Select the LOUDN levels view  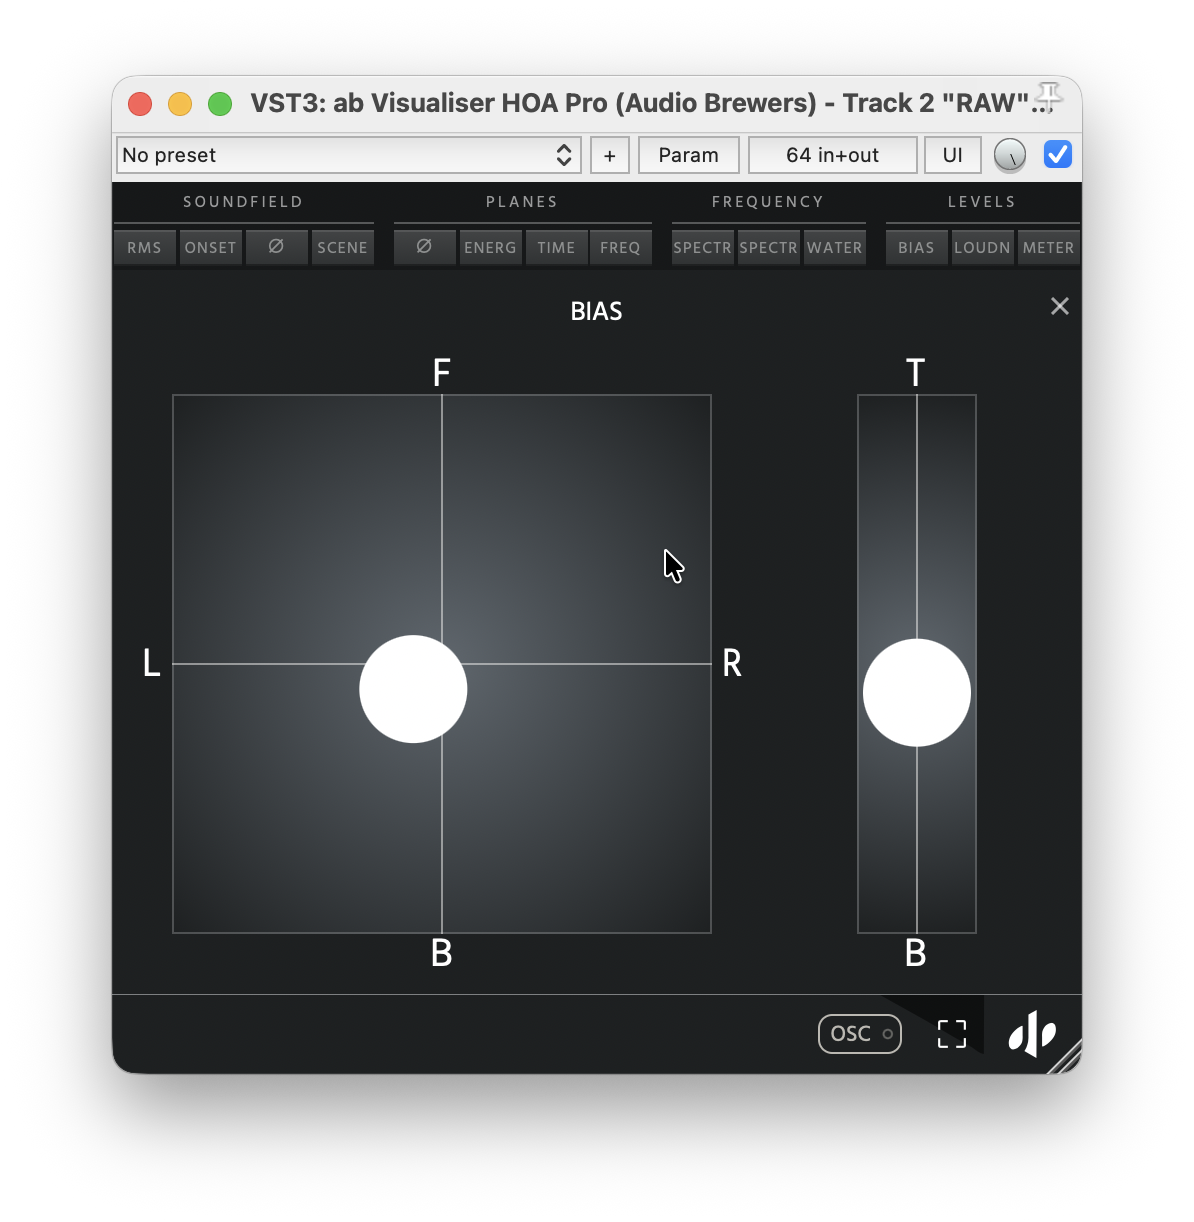[x=983, y=247]
